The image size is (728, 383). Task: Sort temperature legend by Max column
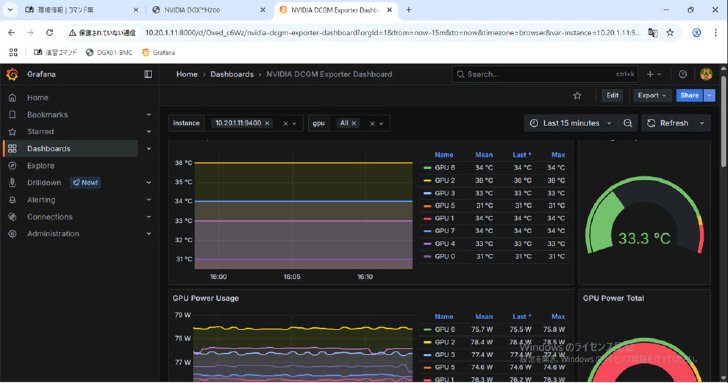558,155
